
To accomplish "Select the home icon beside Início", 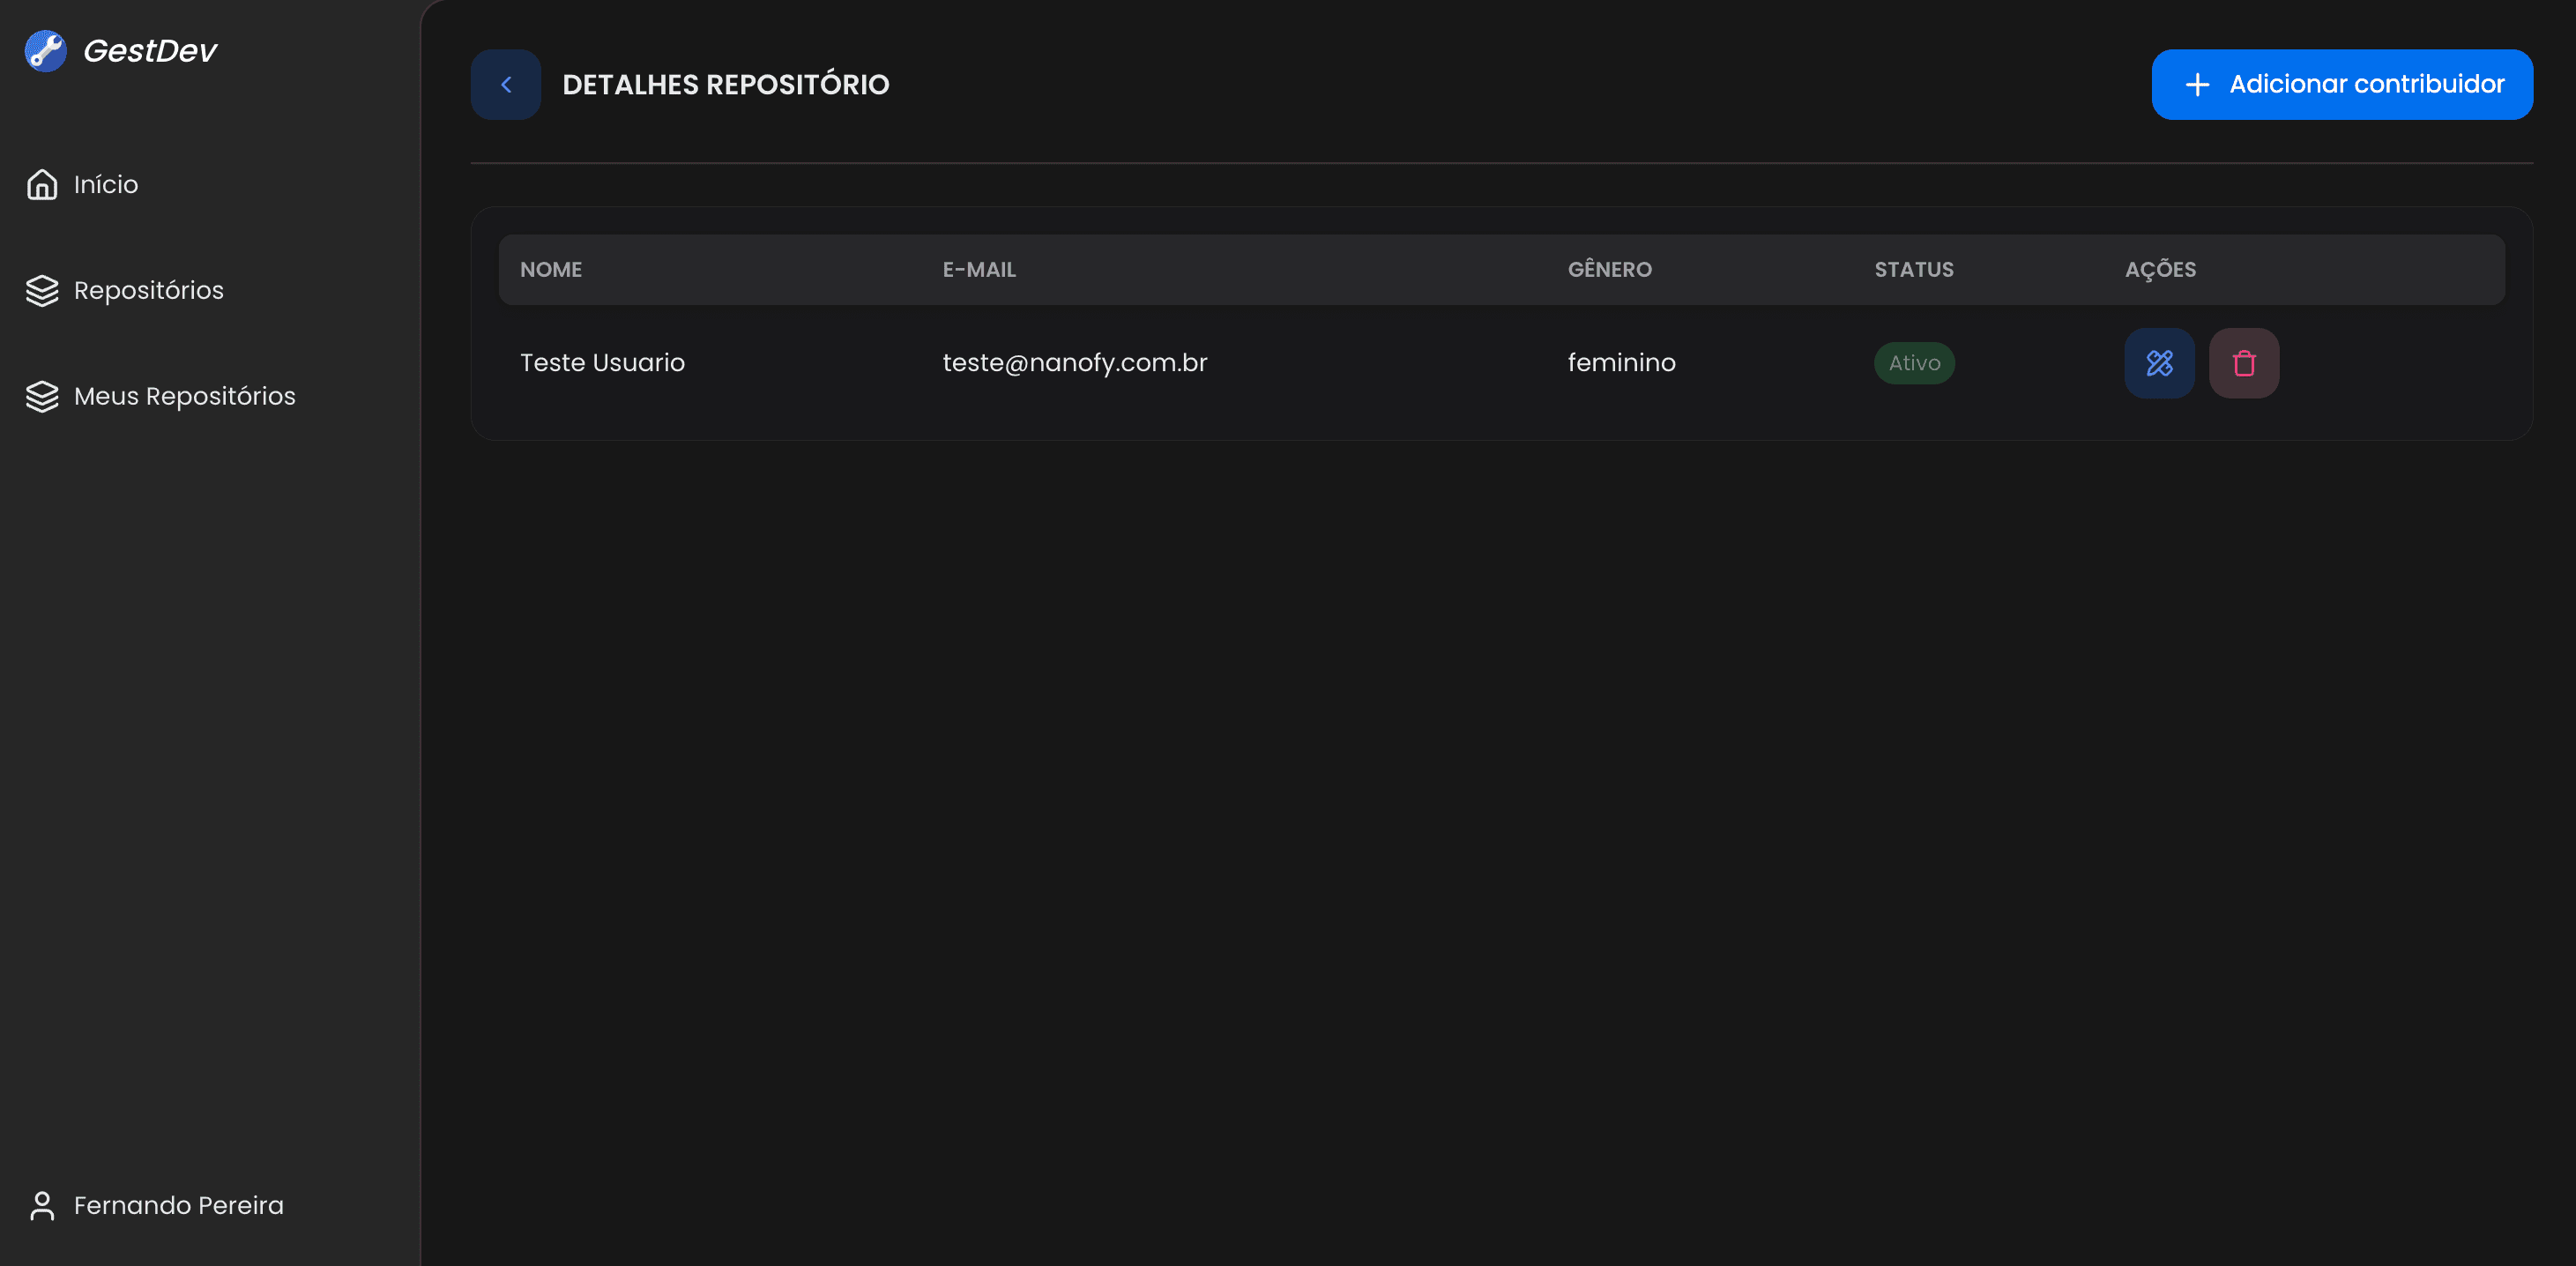I will (x=42, y=184).
